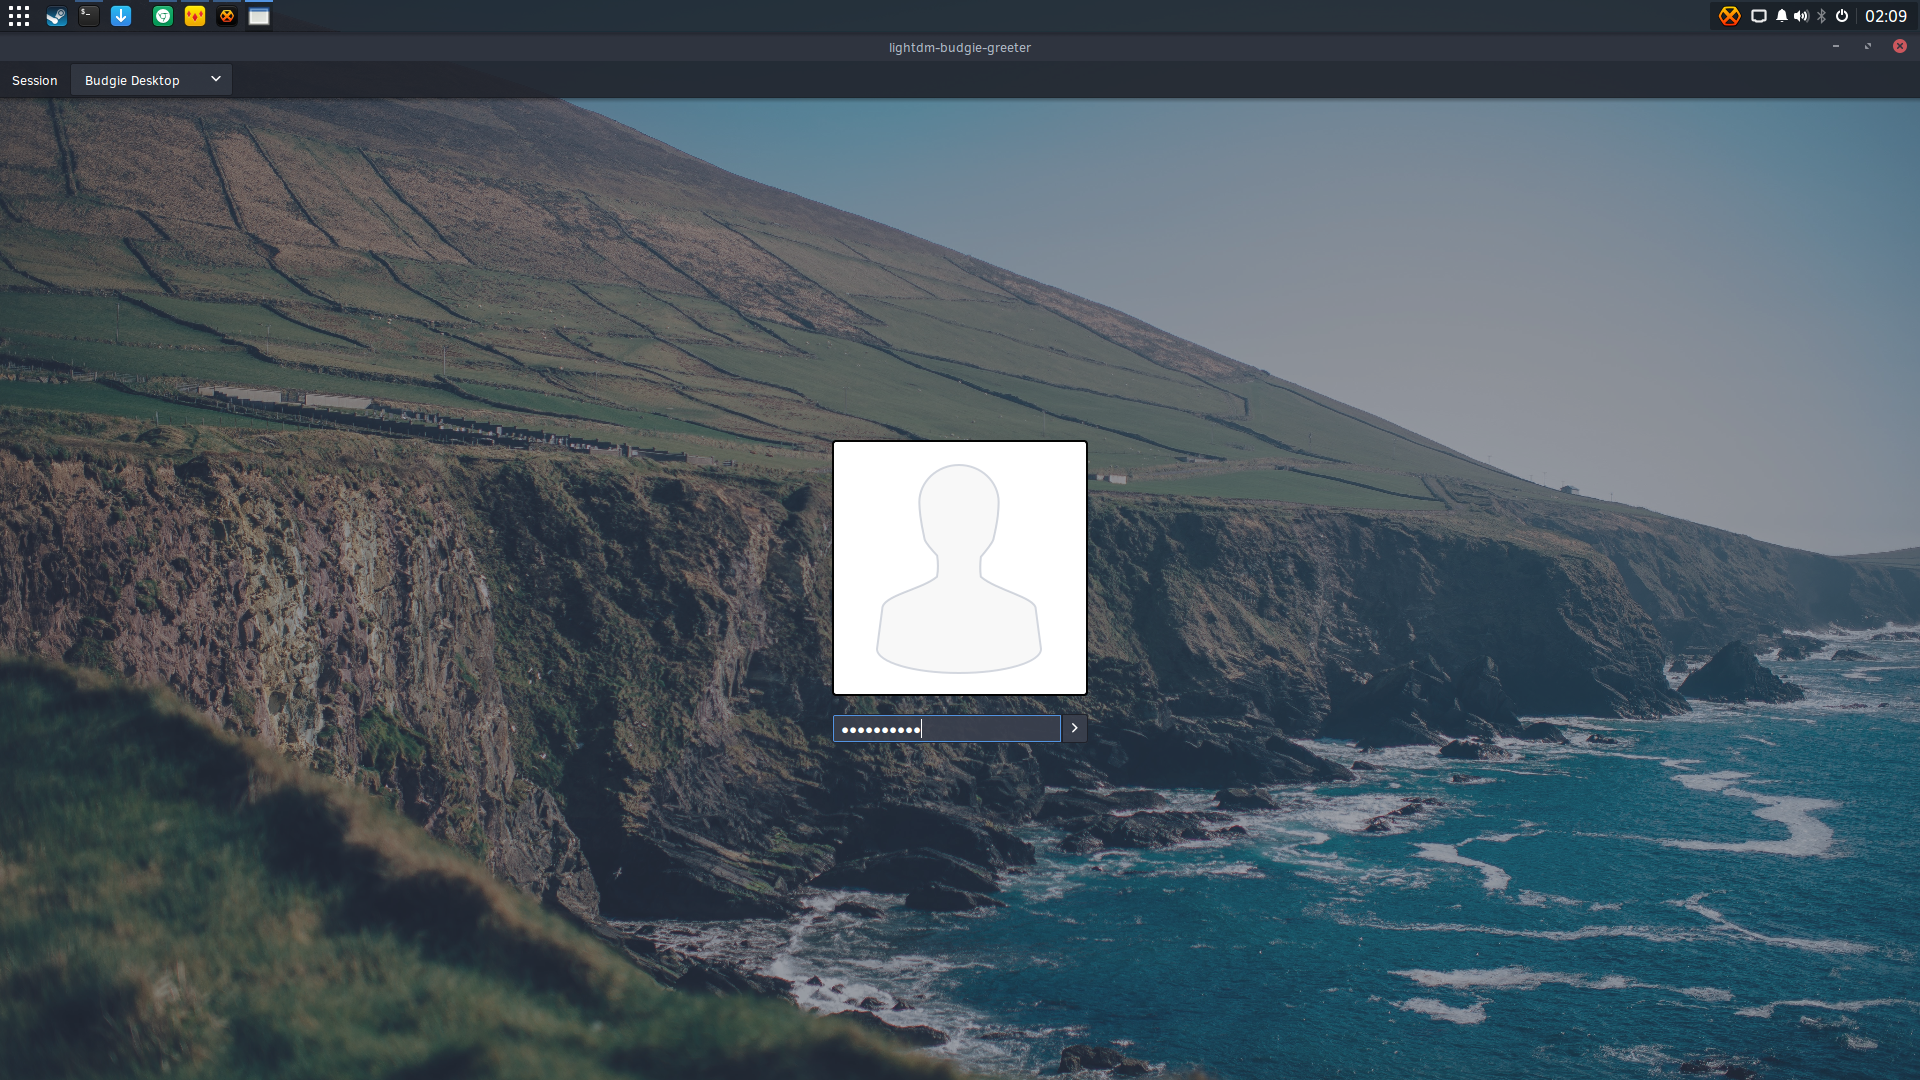Open the power menu icon
Screen dimensions: 1920x1080
[x=1842, y=16]
